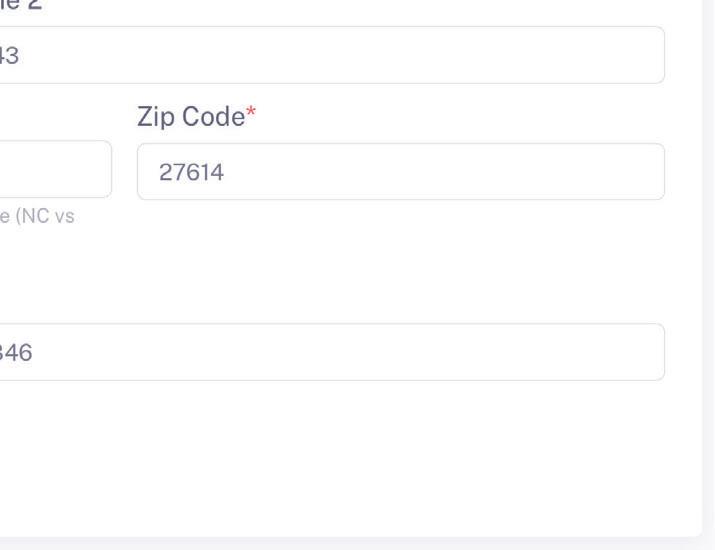
Task: Focus the top field containing "43"
Action: point(332,55)
